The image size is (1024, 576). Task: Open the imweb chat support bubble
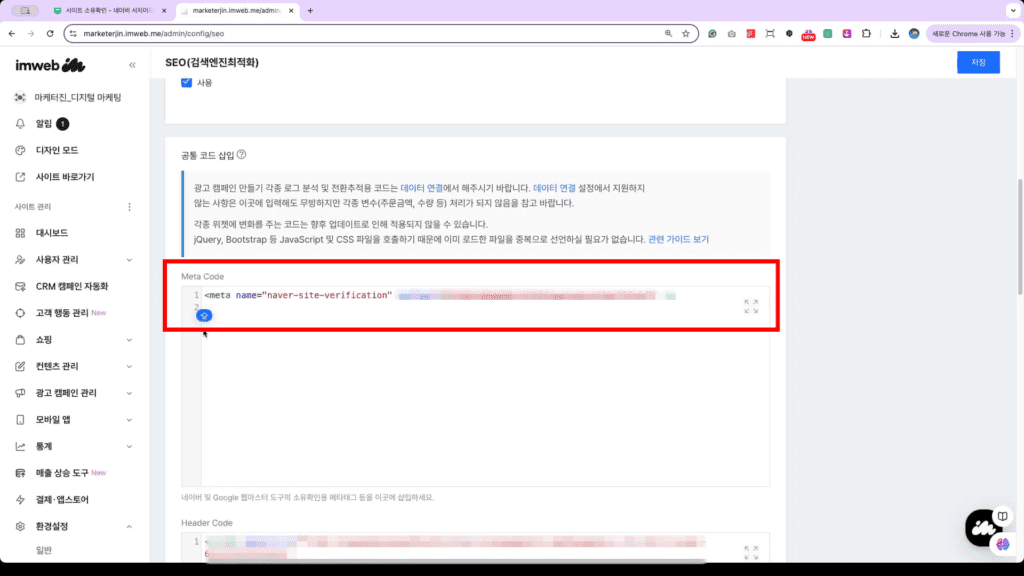click(983, 526)
